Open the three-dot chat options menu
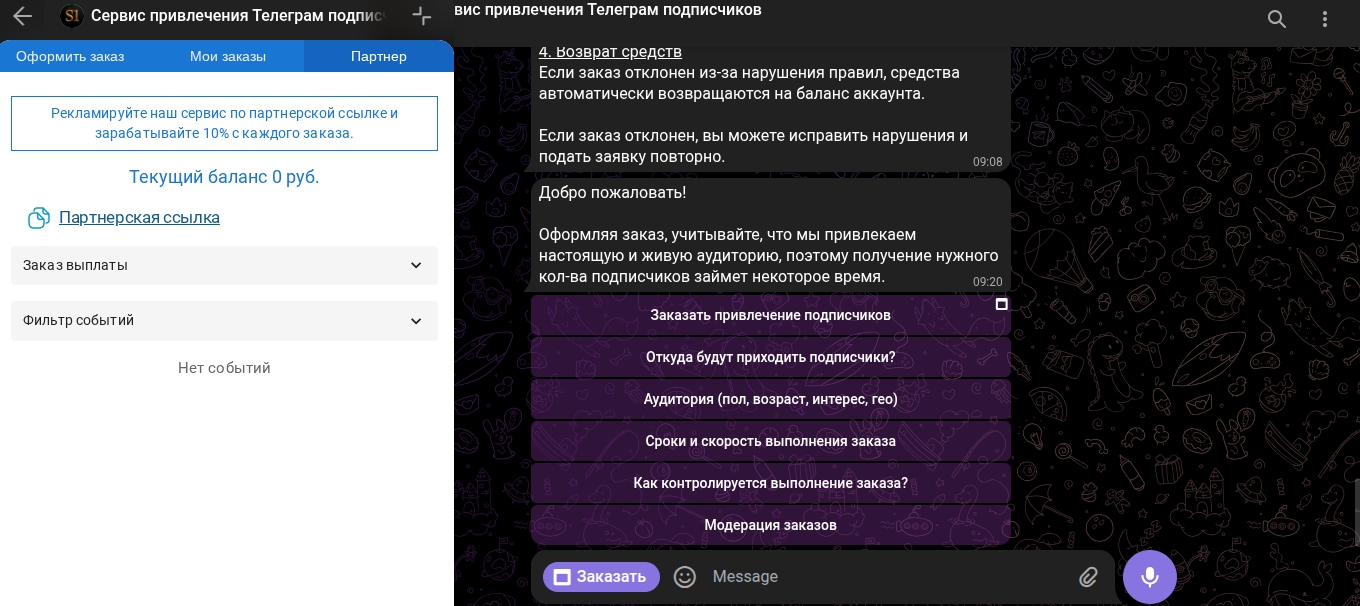Image resolution: width=1360 pixels, height=606 pixels. 1324,18
